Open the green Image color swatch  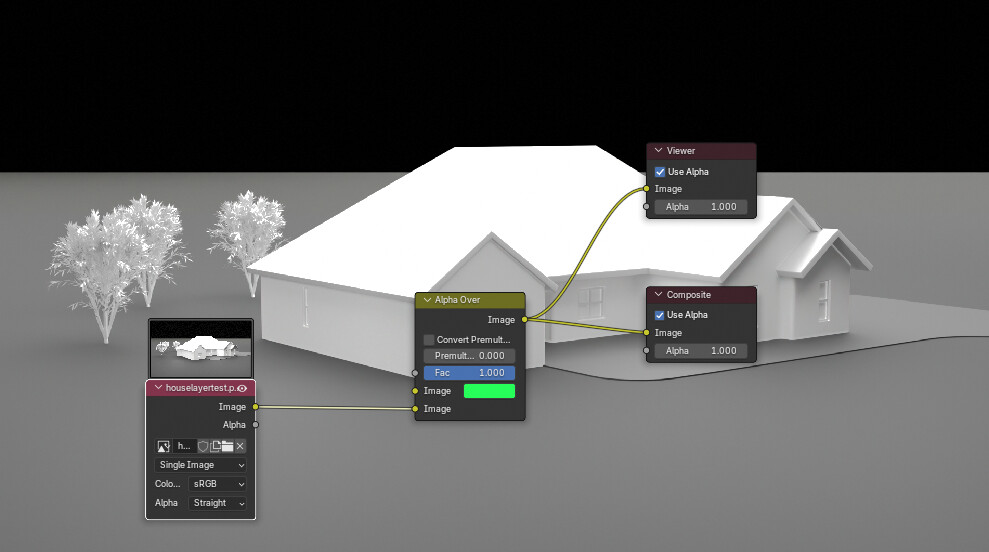489,391
